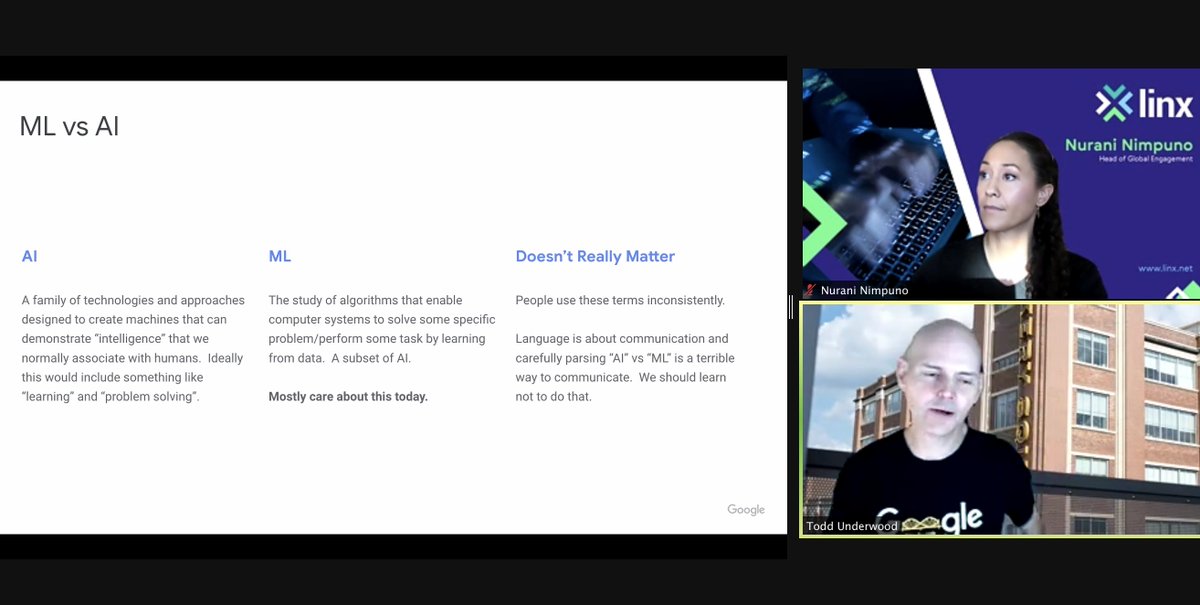Screen dimensions: 1200x605
Task: Click the line 'Language is about communication and'
Action: click(x=622, y=339)
